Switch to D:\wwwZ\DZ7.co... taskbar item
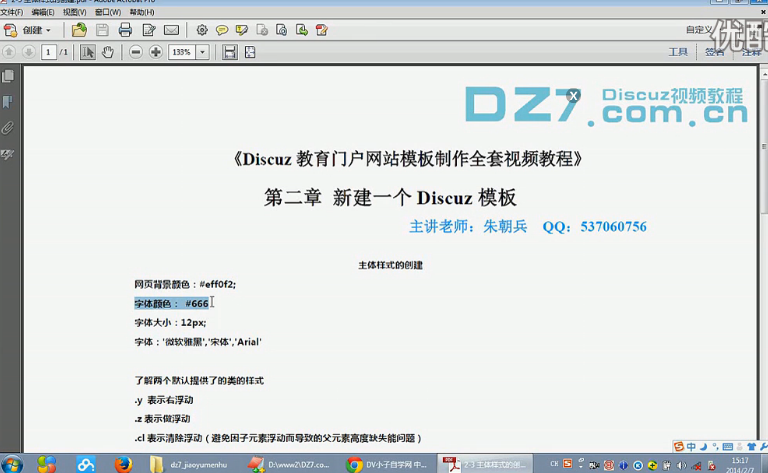Viewport: 768px width, 473px height. pyautogui.click(x=289, y=464)
